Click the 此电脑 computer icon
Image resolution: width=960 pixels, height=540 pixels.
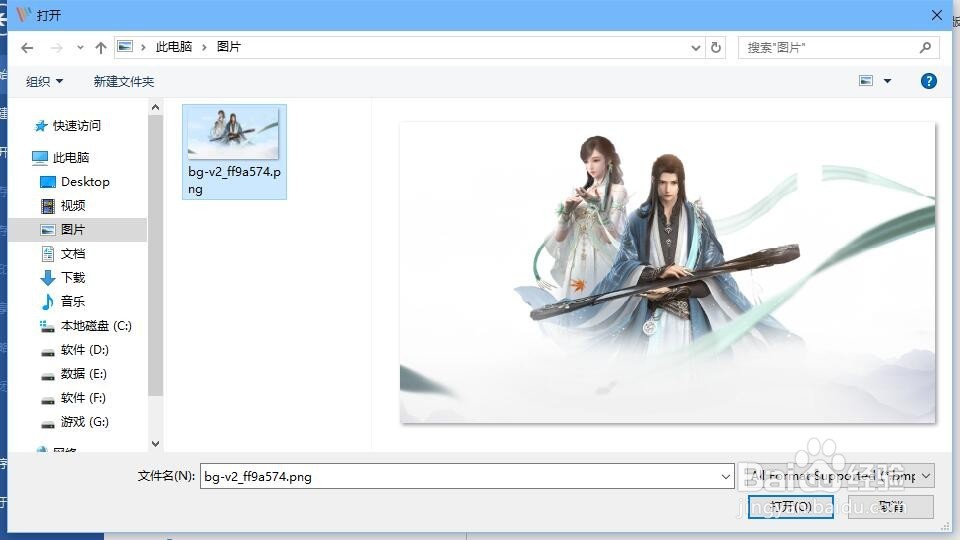[40, 158]
